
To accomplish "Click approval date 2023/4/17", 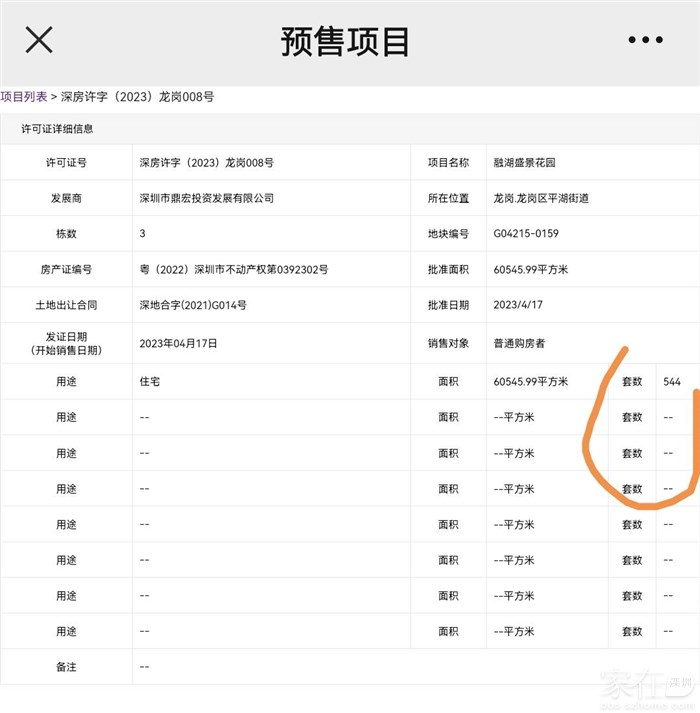I will [x=518, y=305].
